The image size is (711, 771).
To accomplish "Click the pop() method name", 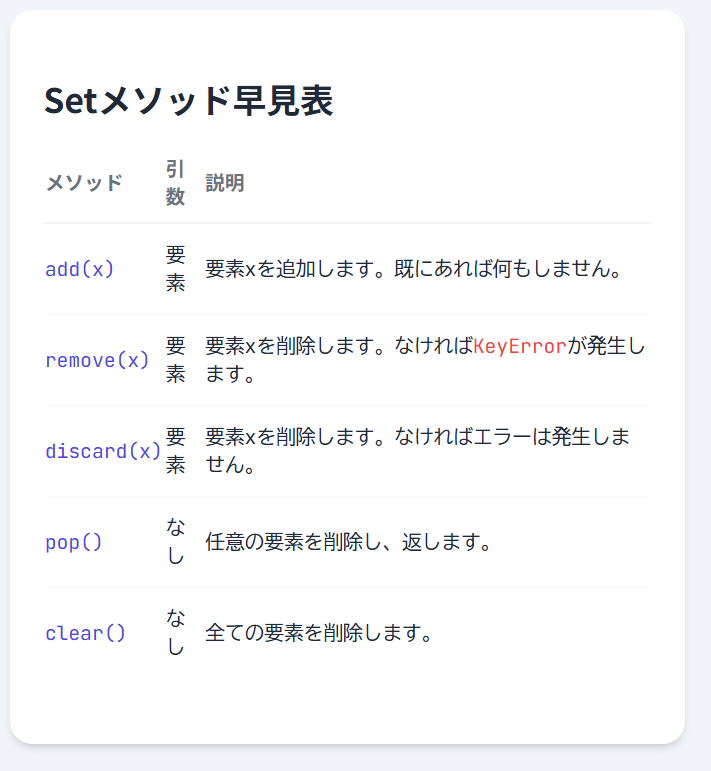I will tap(74, 542).
